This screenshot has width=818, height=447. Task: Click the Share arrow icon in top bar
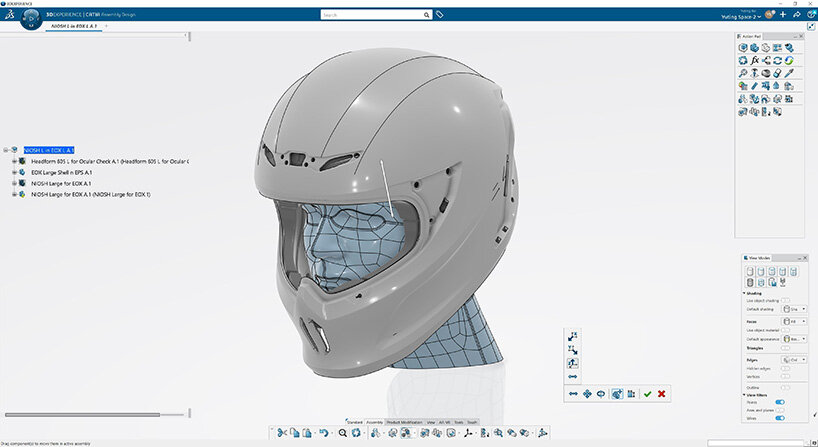795,15
